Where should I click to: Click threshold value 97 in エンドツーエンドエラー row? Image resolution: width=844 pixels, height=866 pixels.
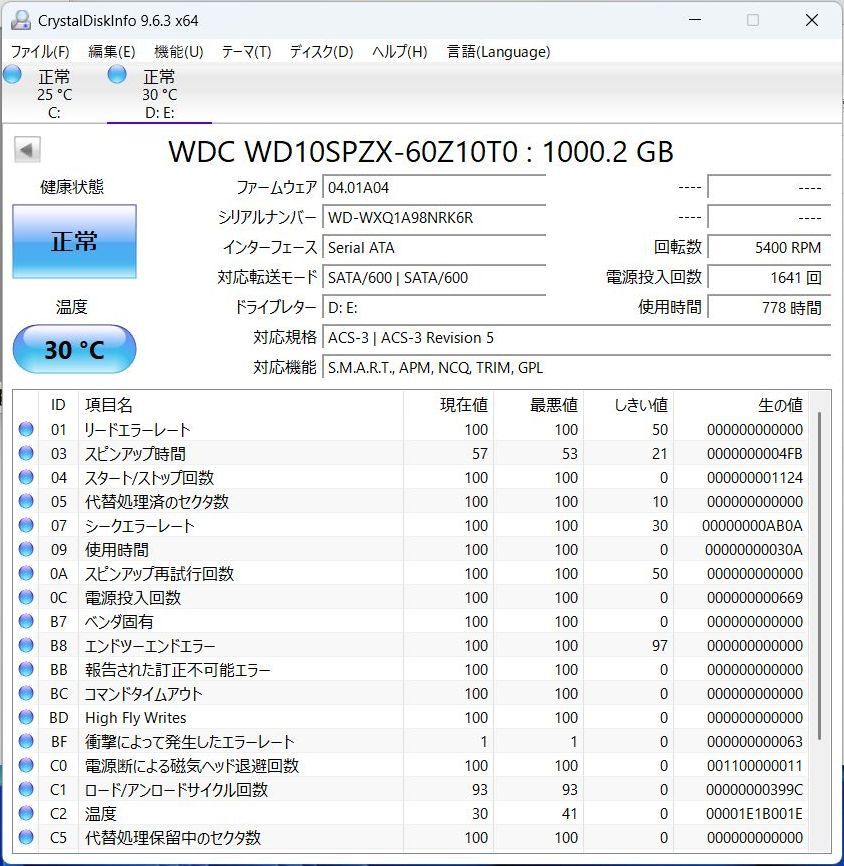[x=660, y=646]
